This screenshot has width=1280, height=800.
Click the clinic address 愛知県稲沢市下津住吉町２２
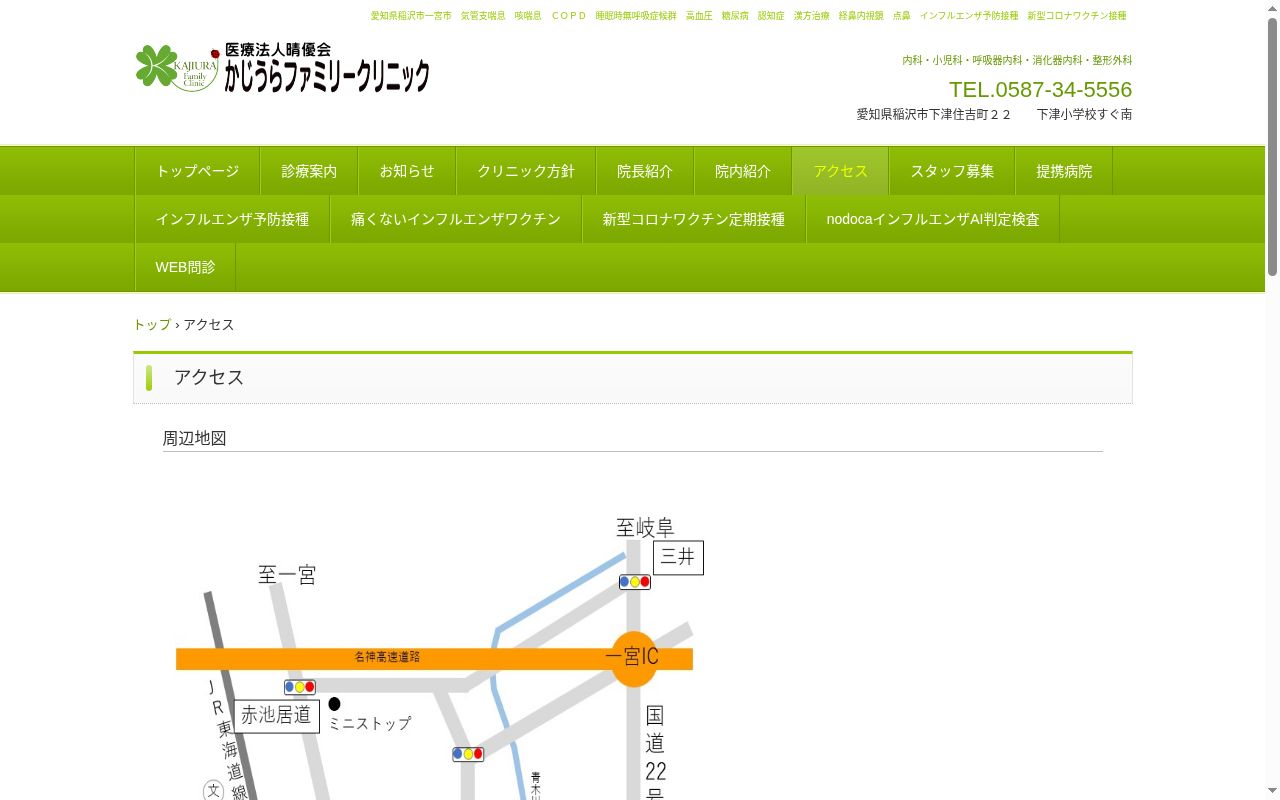934,115
